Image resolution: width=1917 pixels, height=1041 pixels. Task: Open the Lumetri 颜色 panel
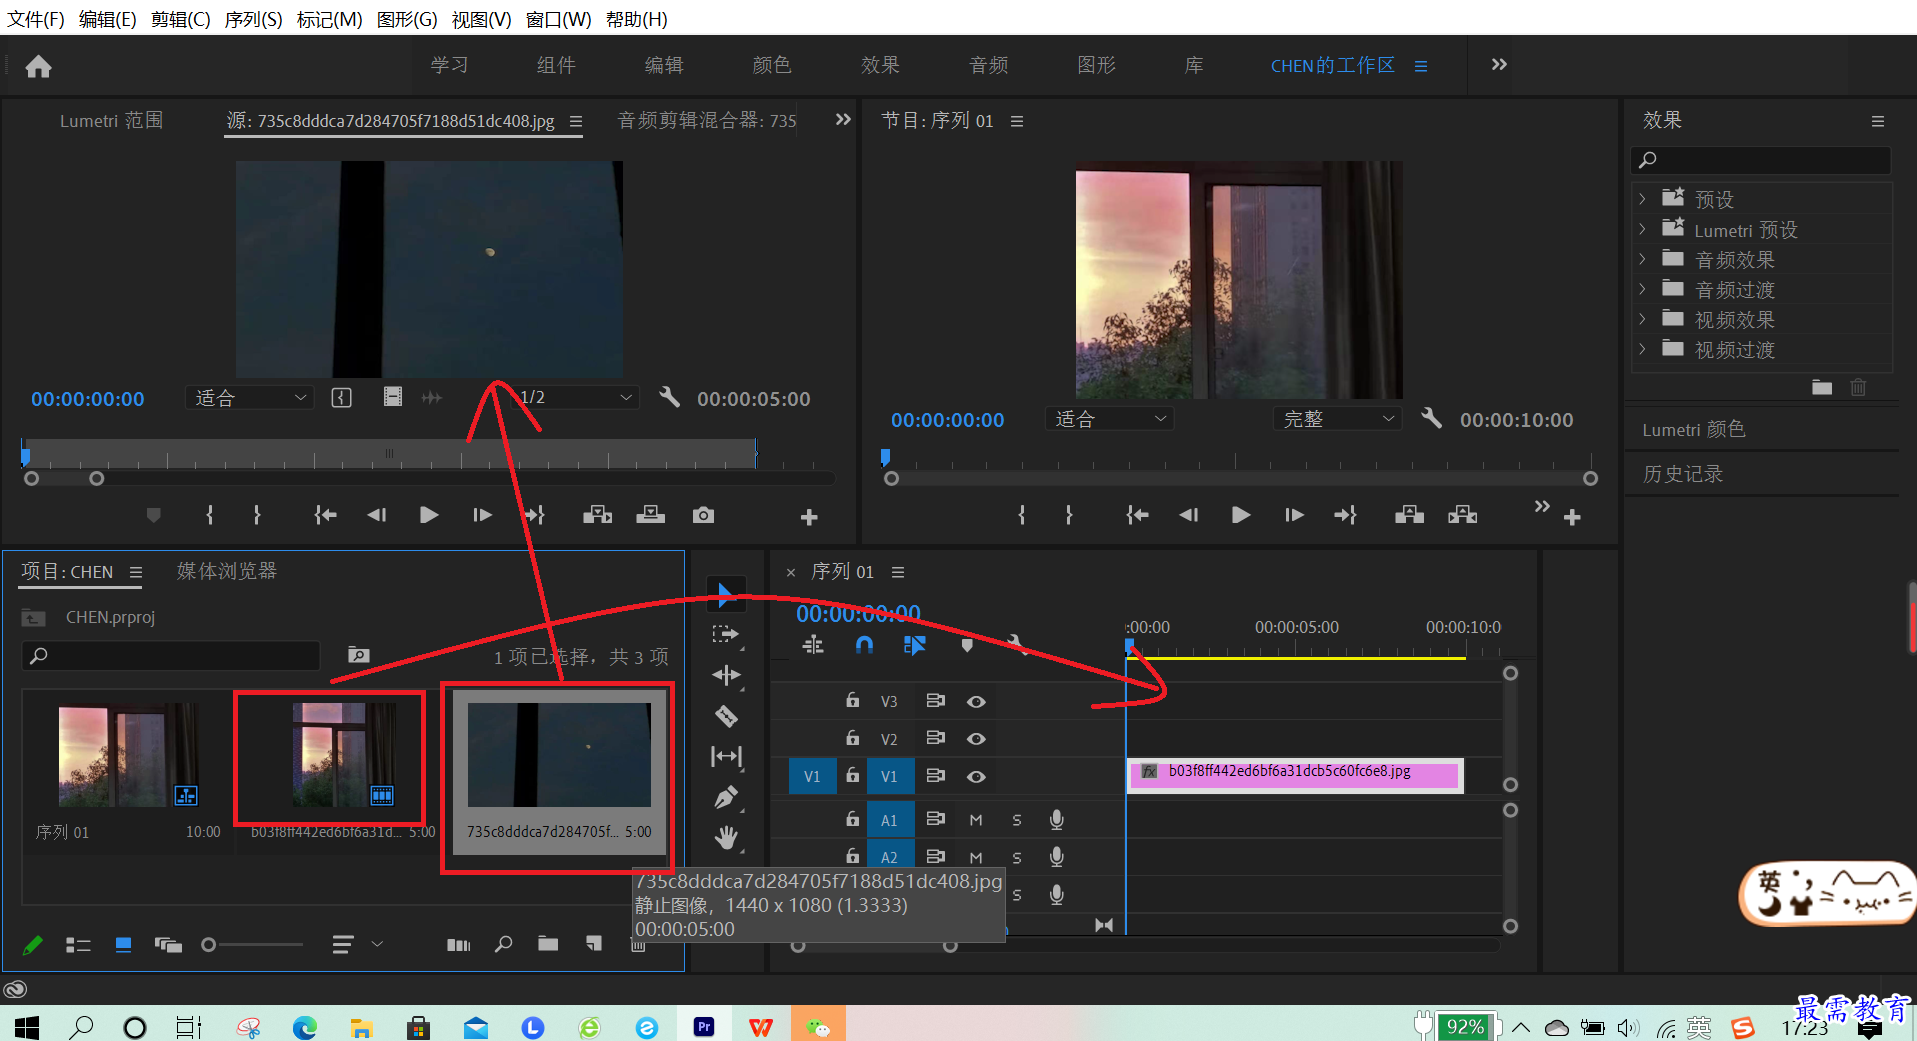[x=1693, y=429]
